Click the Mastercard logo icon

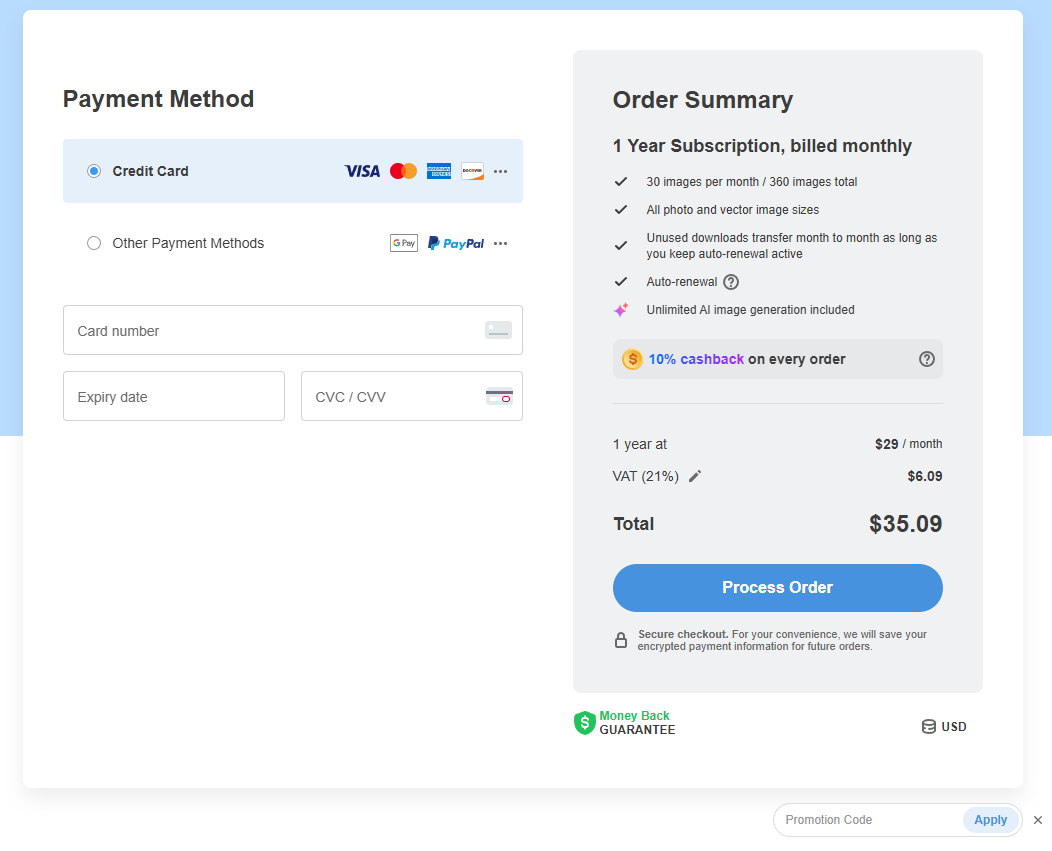[x=403, y=171]
